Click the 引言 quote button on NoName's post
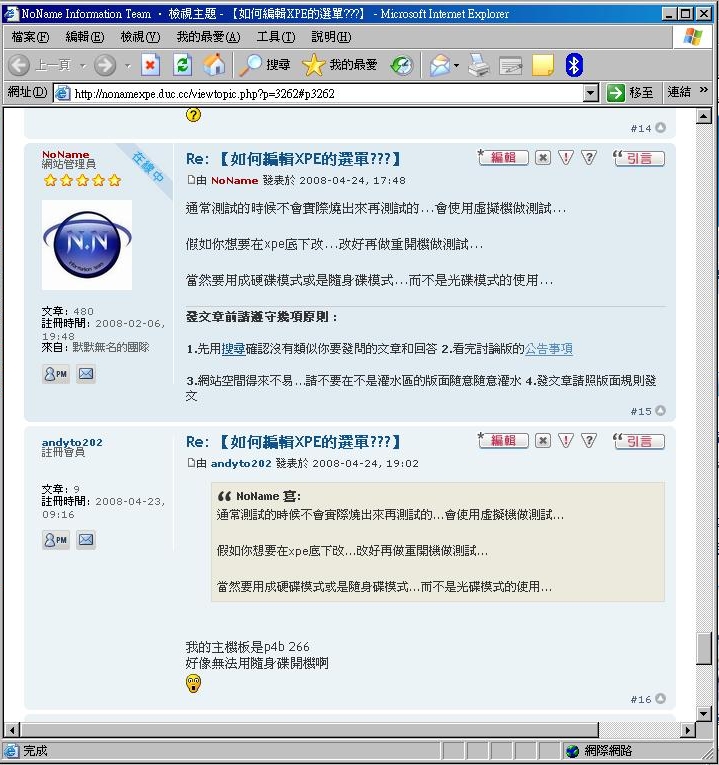 (x=638, y=158)
